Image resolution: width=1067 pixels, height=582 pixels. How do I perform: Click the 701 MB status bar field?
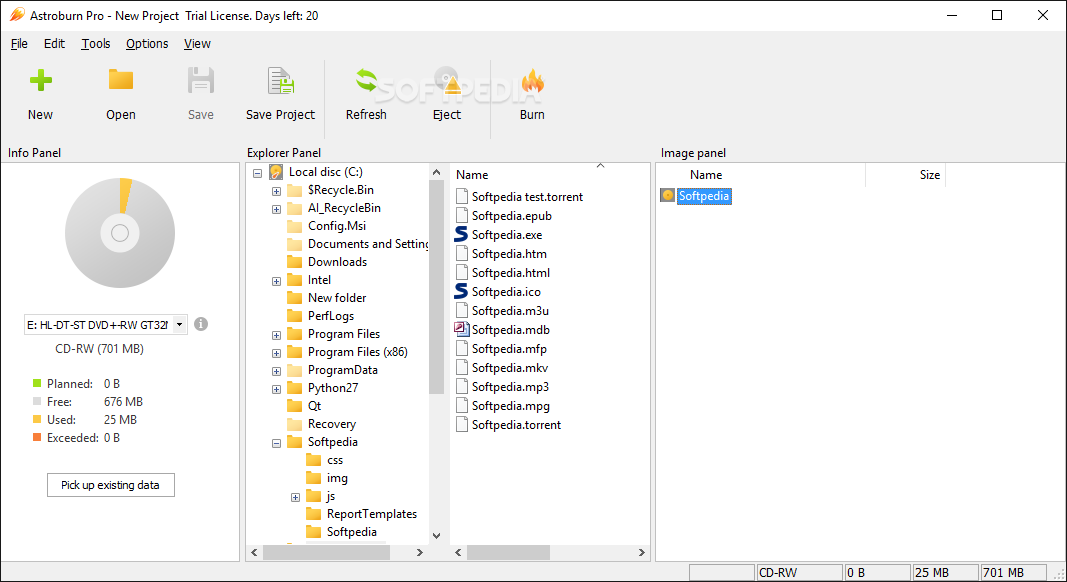click(x=1013, y=572)
